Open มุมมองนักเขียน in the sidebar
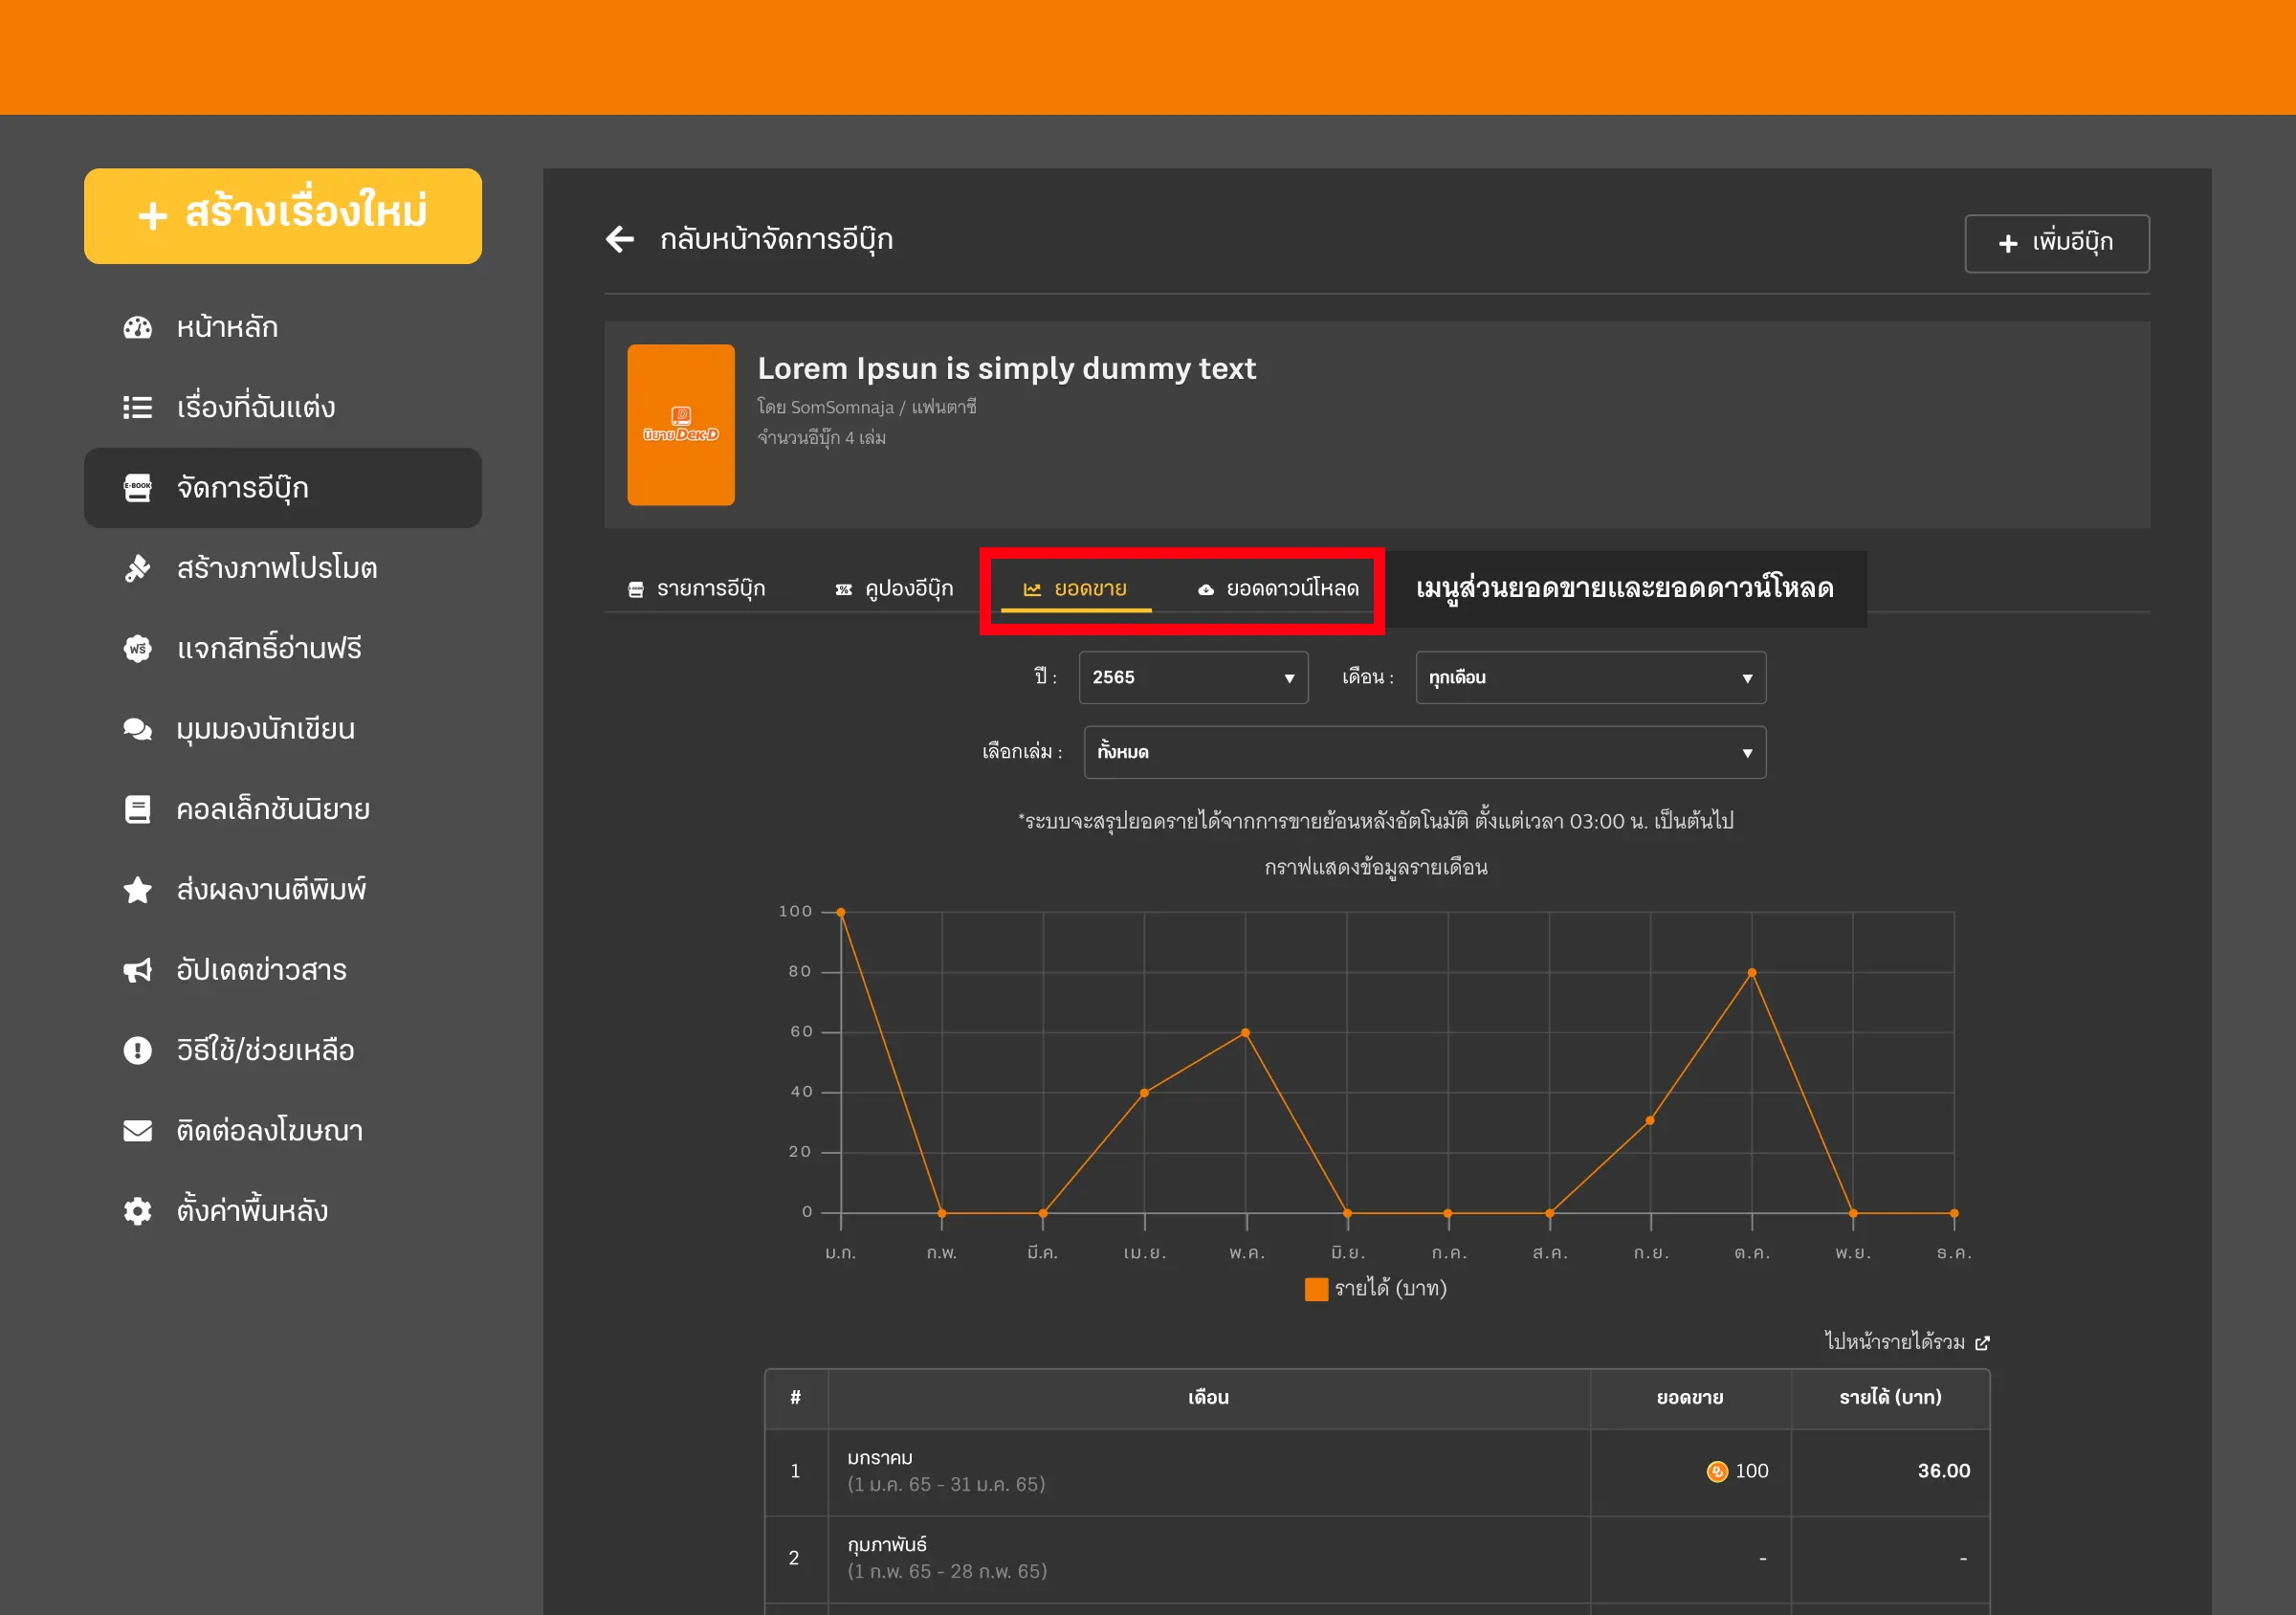Screen dimensions: 2296x1615 tap(283, 729)
